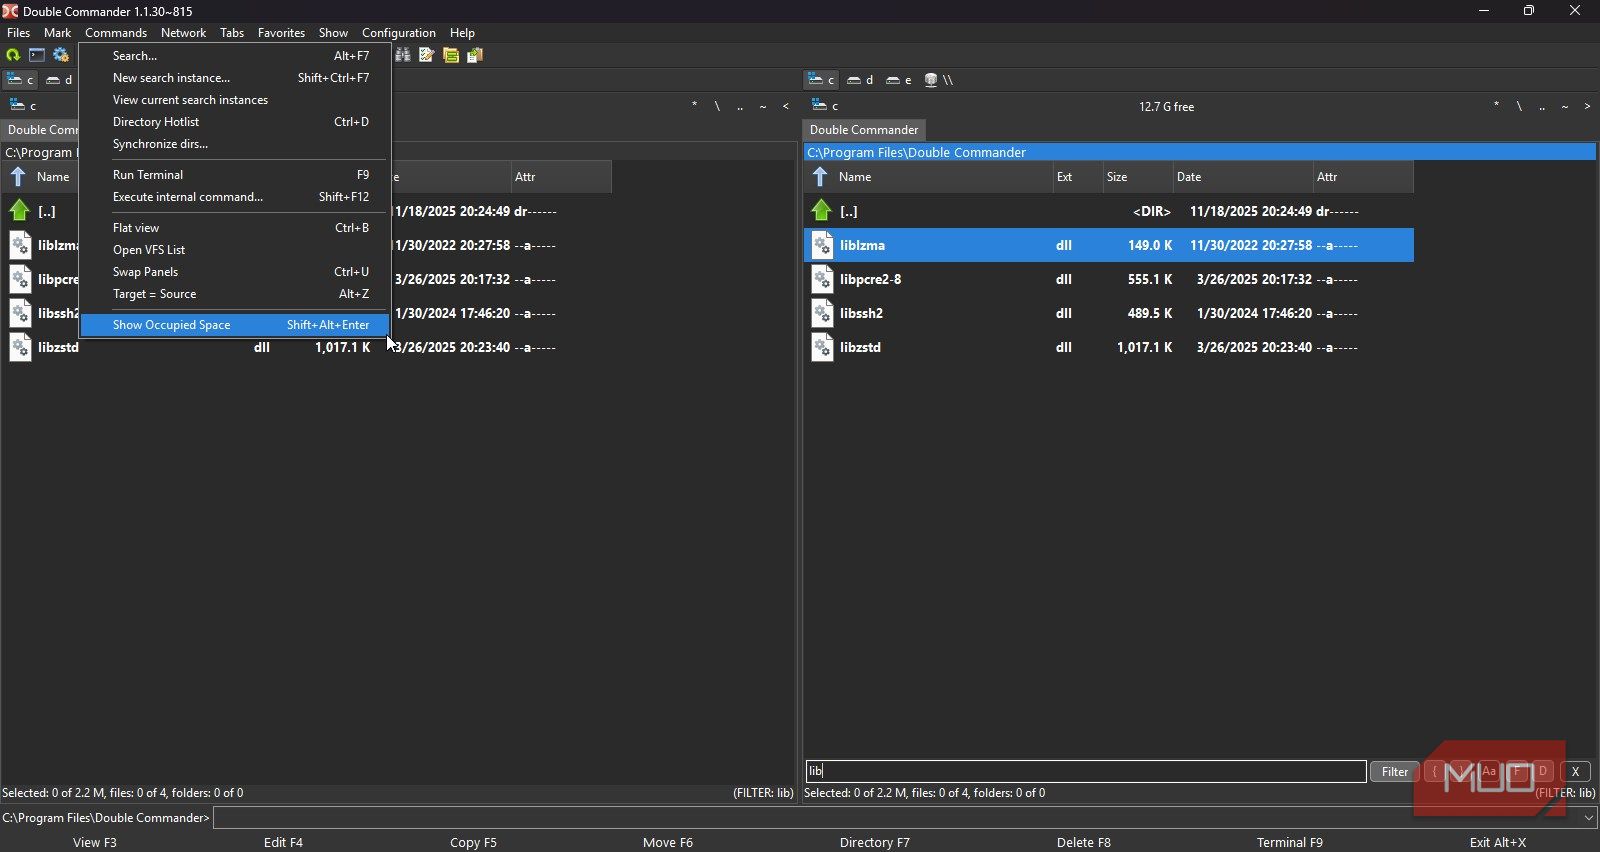
Task: Click the liblzma file icon in the right panel
Action: point(822,245)
